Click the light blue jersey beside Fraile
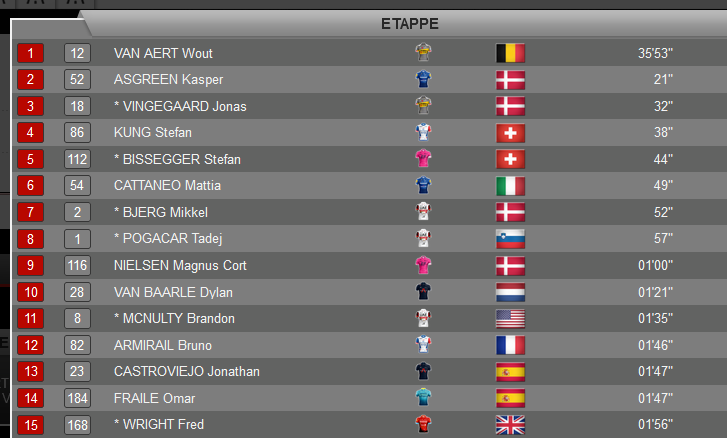 (423, 397)
